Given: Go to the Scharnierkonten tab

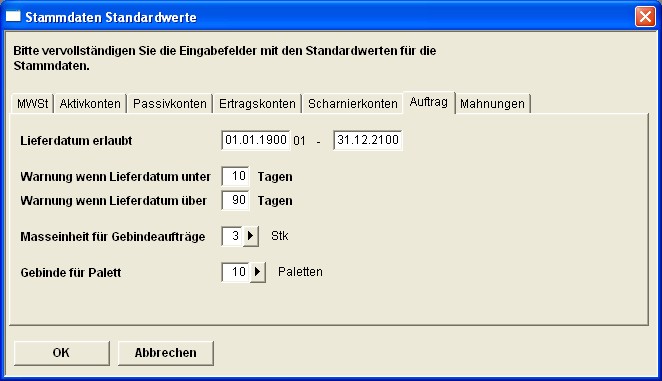Looking at the screenshot, I should point(353,103).
